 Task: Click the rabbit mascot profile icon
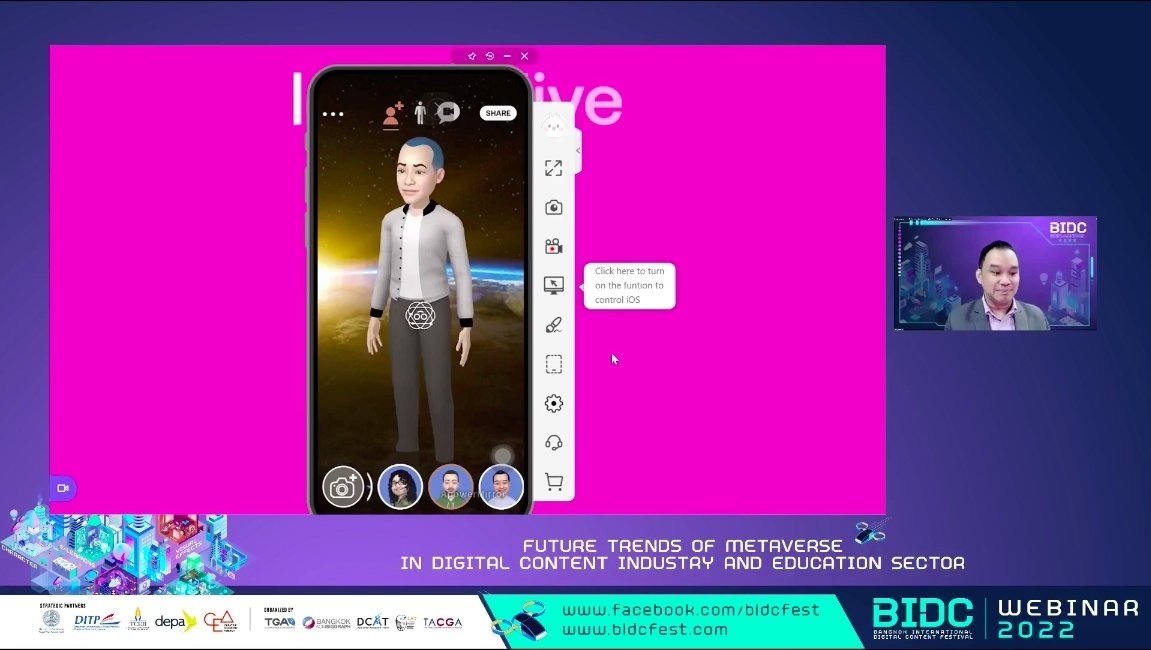[x=553, y=126]
